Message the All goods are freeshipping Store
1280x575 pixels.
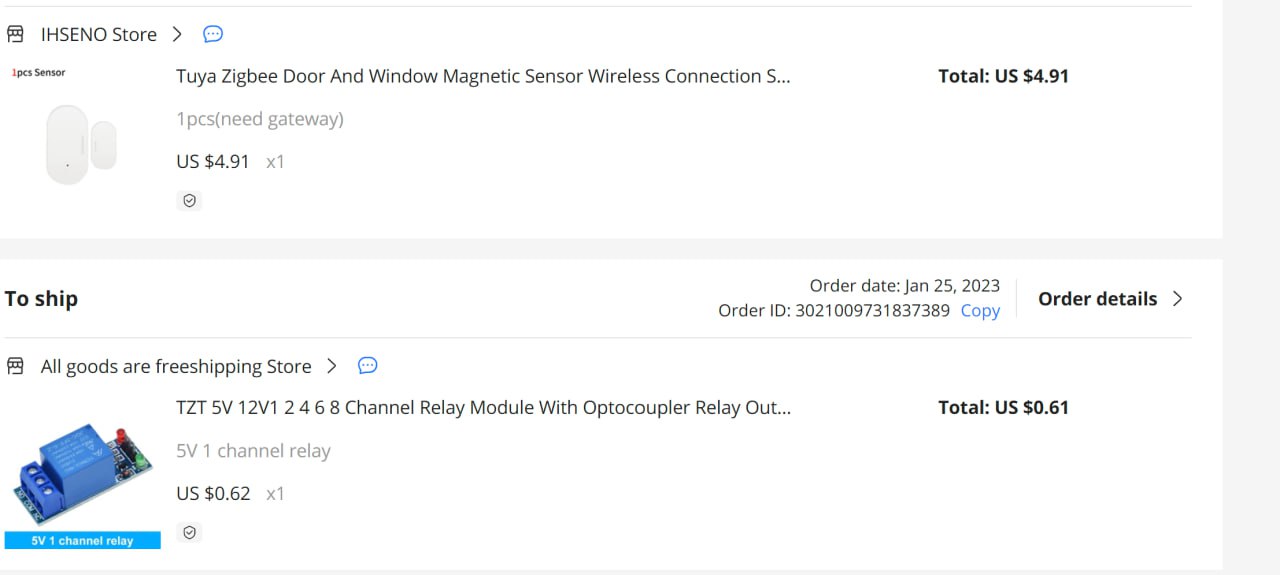[x=368, y=366]
